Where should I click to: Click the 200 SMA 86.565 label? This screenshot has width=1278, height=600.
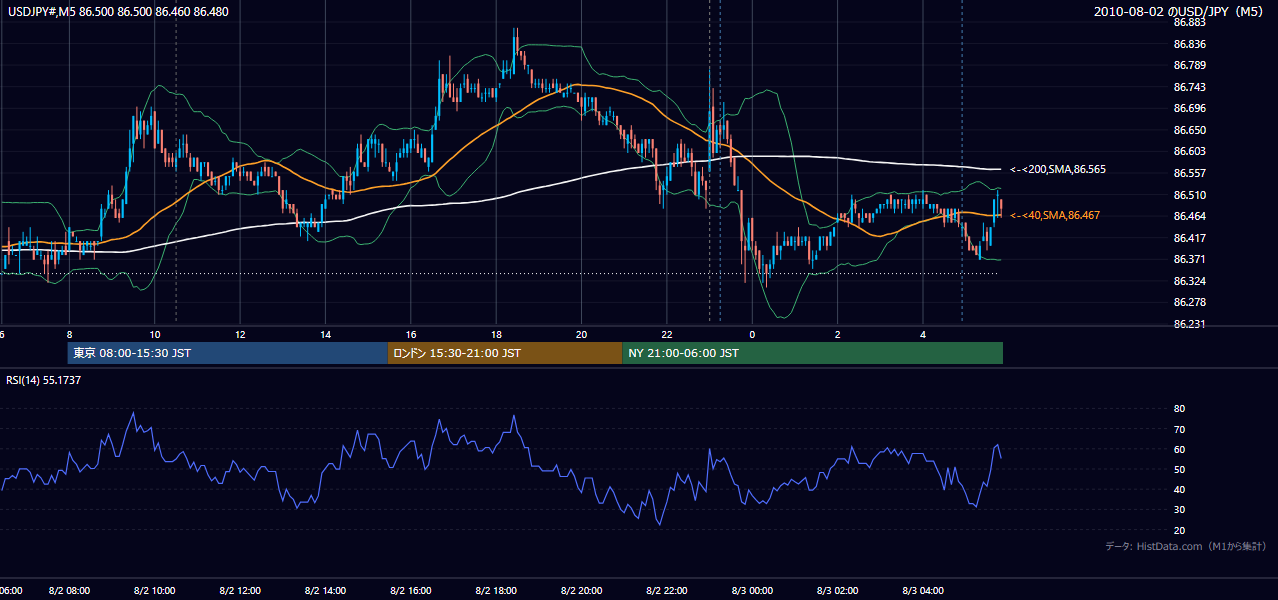tap(1057, 170)
